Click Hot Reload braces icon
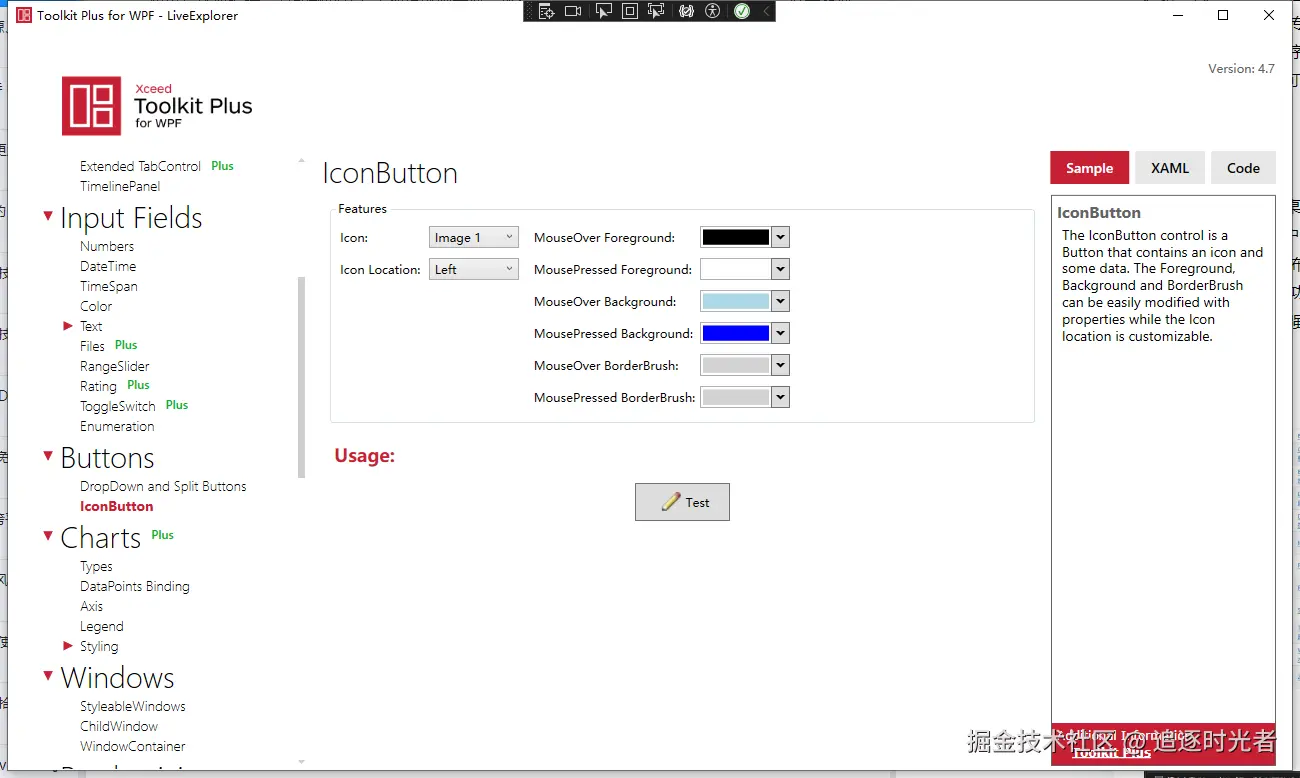The height and width of the screenshot is (778, 1300). click(686, 11)
